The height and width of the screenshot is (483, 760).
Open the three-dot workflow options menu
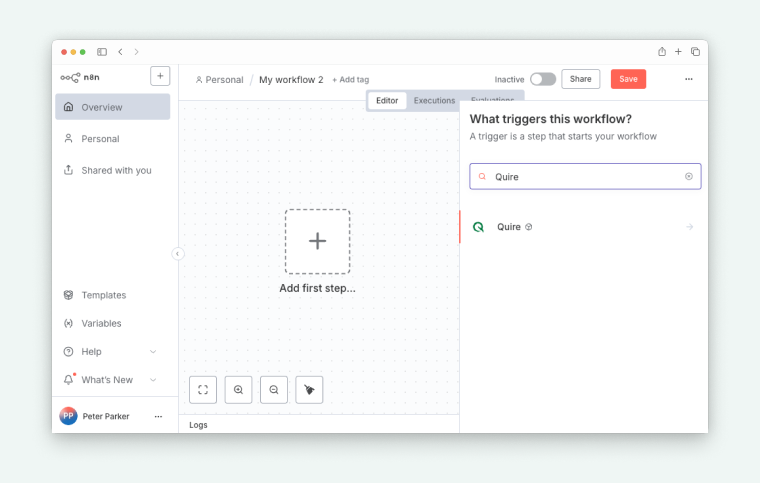[x=688, y=79]
